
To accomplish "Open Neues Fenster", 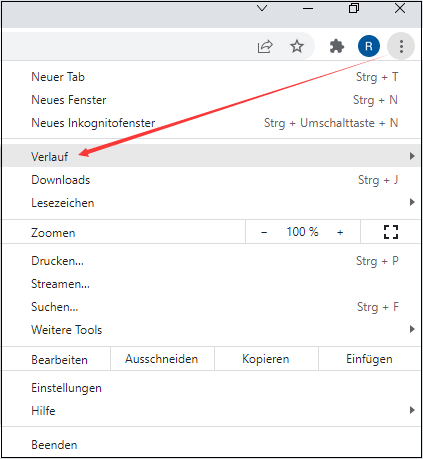I will pyautogui.click(x=211, y=100).
